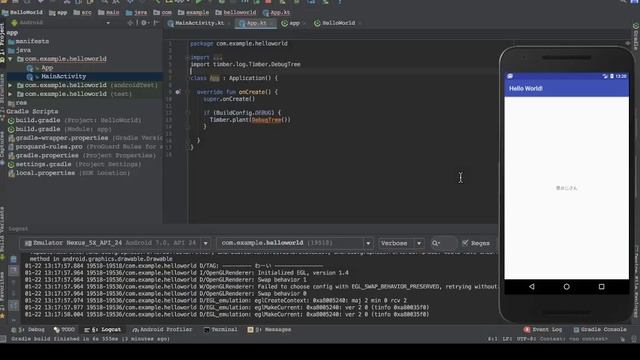Click the second icon in Logcat side toolbar
The image size is (640, 360).
pos(13,270)
